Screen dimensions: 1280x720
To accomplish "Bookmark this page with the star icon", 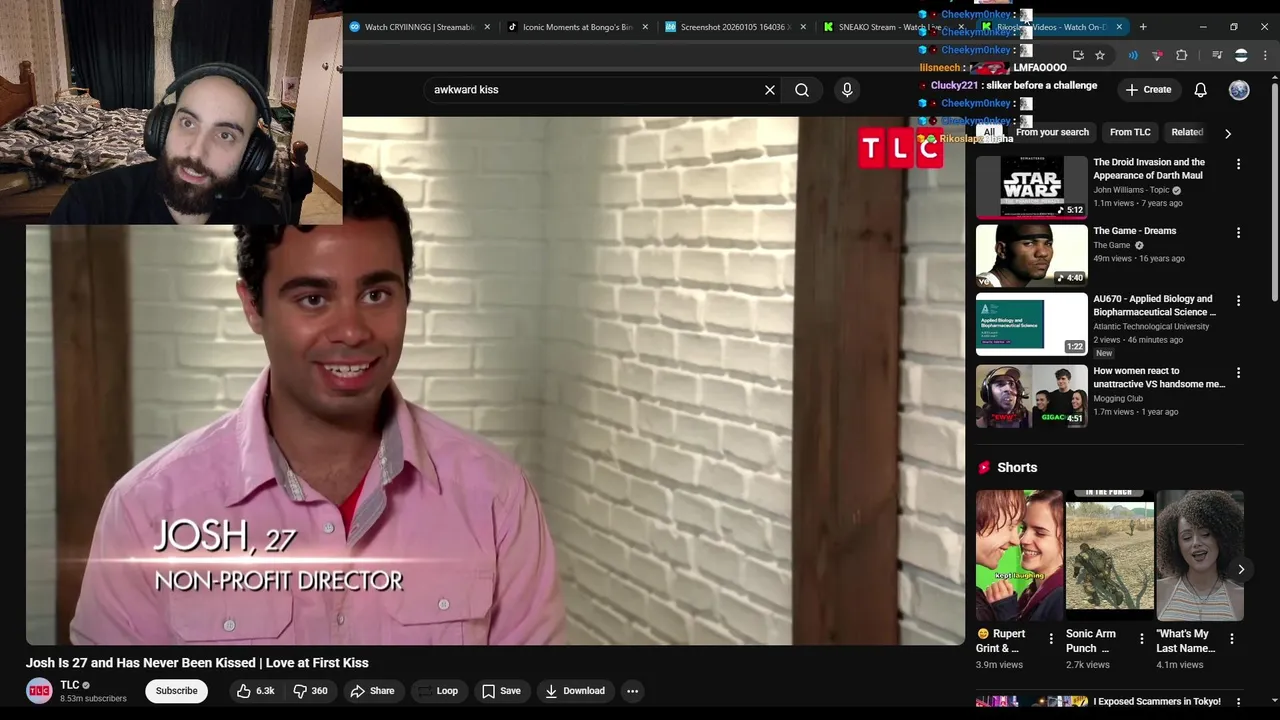I will pos(1100,55).
